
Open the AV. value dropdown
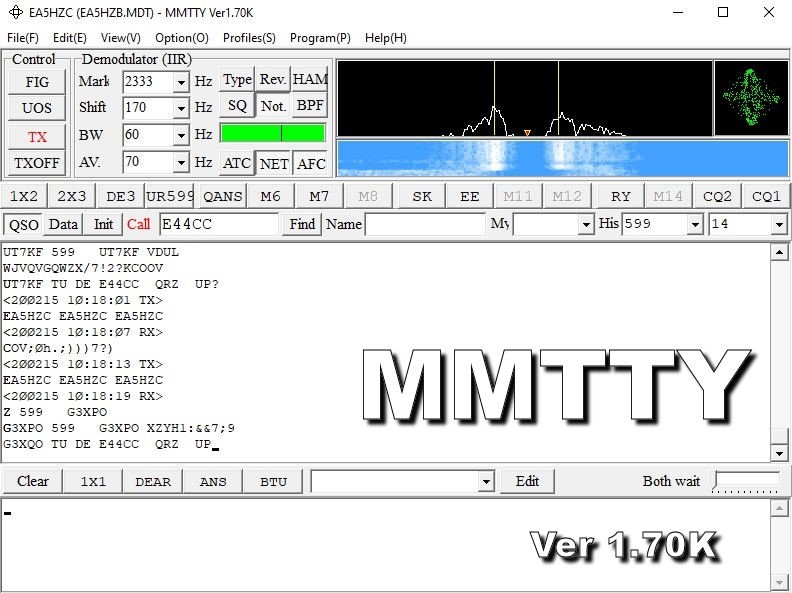click(x=181, y=163)
